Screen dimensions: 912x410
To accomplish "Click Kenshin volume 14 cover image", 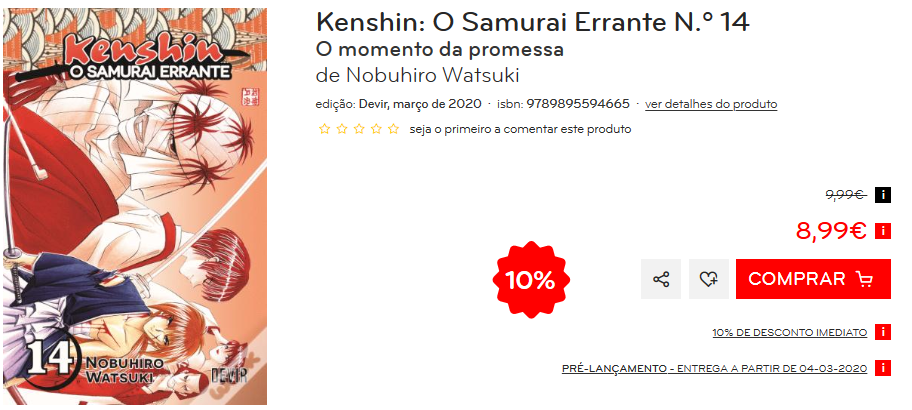I will click(x=135, y=206).
